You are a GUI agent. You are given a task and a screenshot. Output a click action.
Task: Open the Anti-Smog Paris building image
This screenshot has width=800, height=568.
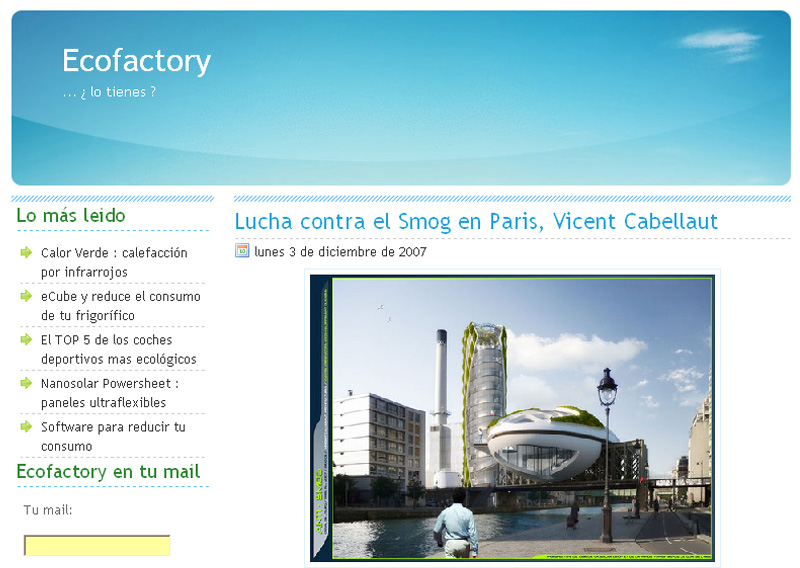(x=512, y=418)
